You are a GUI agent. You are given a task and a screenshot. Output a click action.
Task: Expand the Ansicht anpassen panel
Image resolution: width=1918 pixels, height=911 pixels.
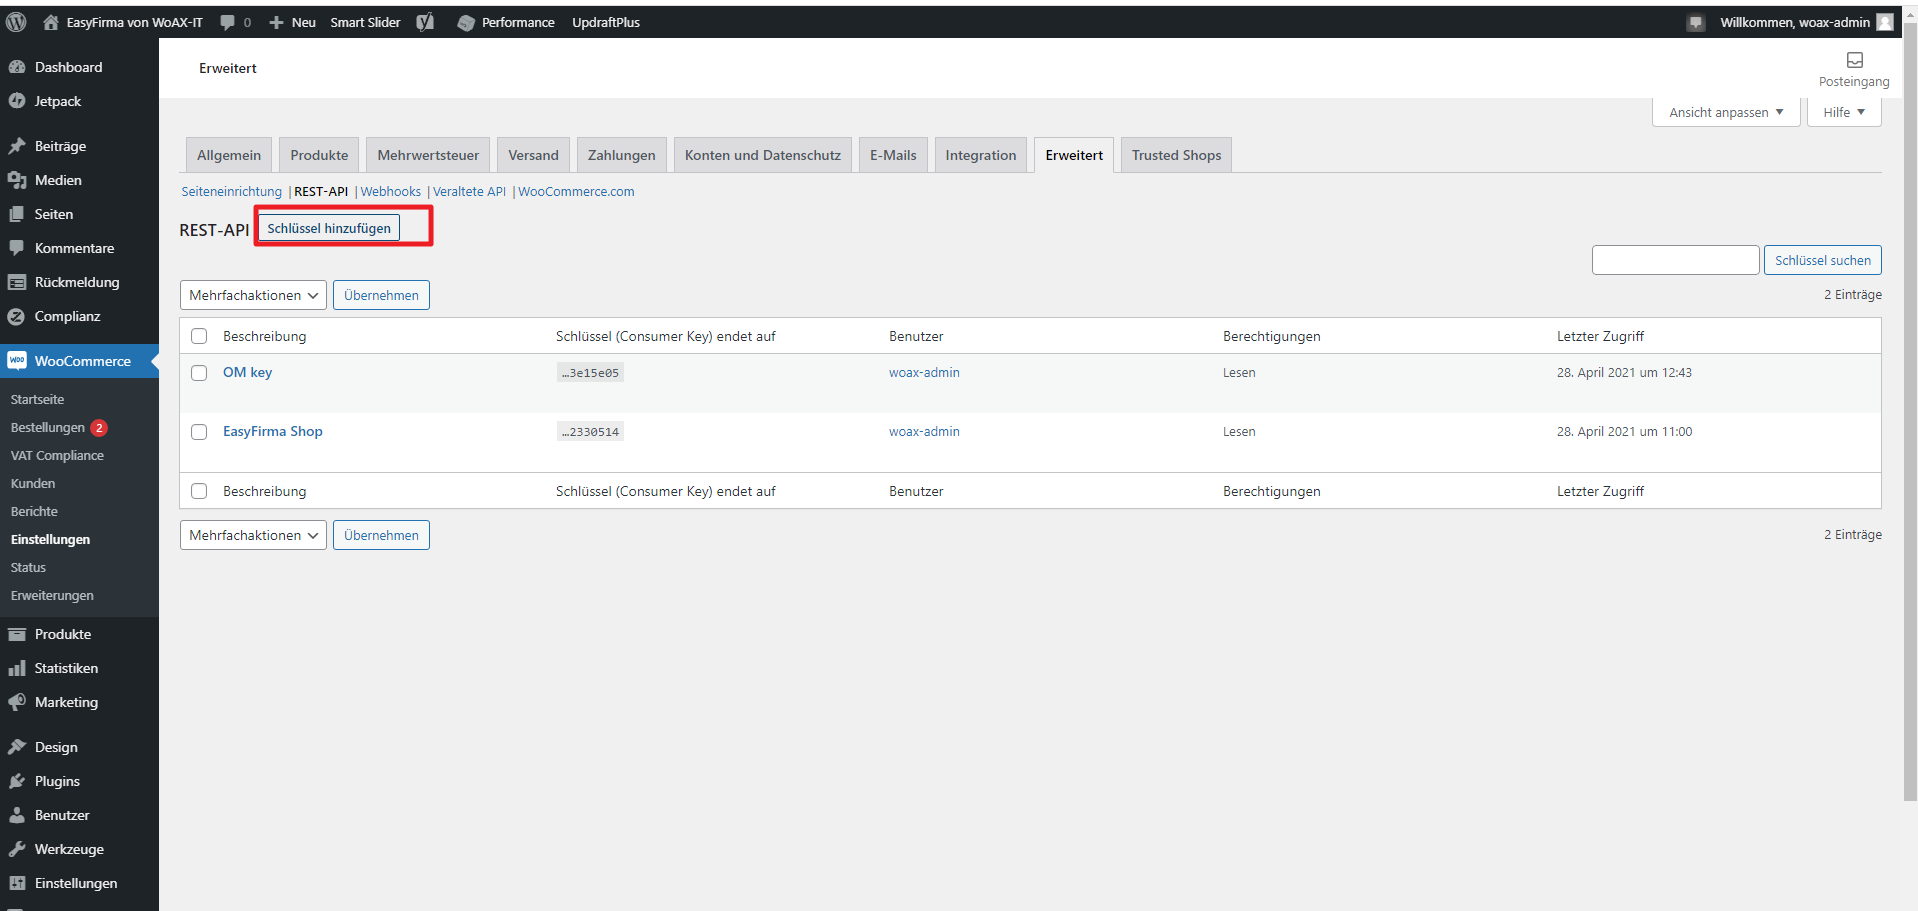(x=1725, y=112)
